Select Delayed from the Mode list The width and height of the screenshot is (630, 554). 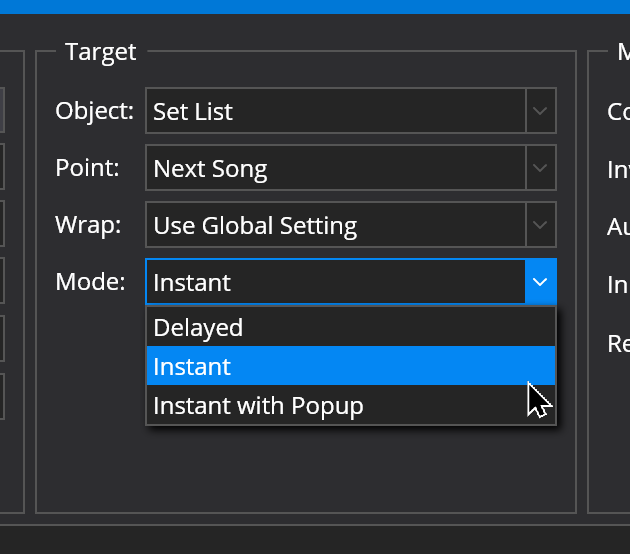pos(351,327)
